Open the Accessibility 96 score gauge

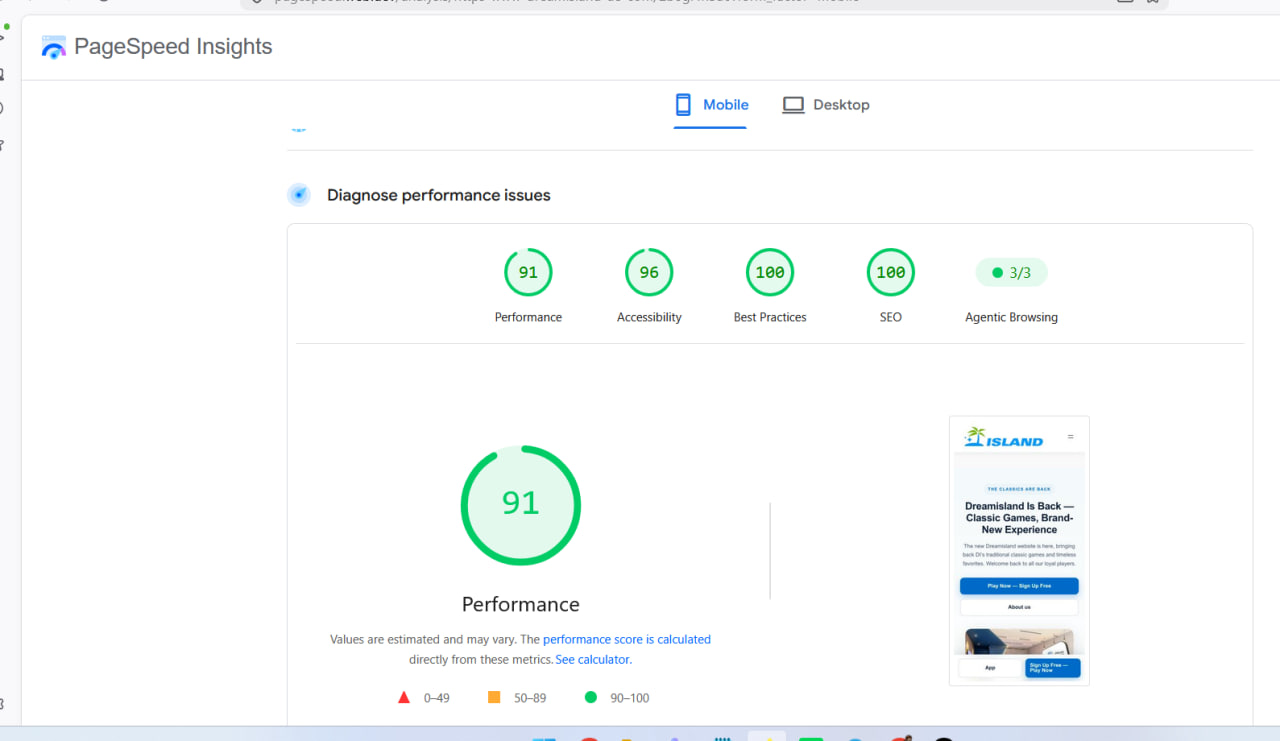point(649,272)
